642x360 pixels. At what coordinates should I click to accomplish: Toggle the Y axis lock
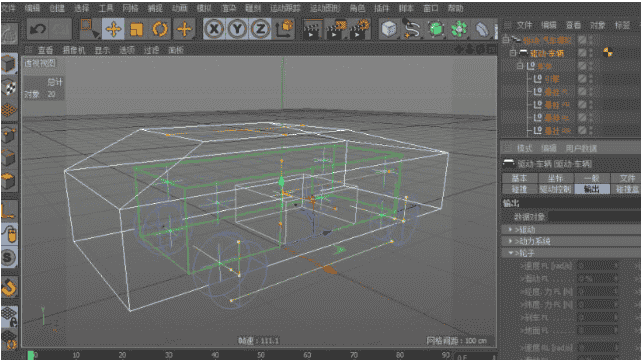237,29
